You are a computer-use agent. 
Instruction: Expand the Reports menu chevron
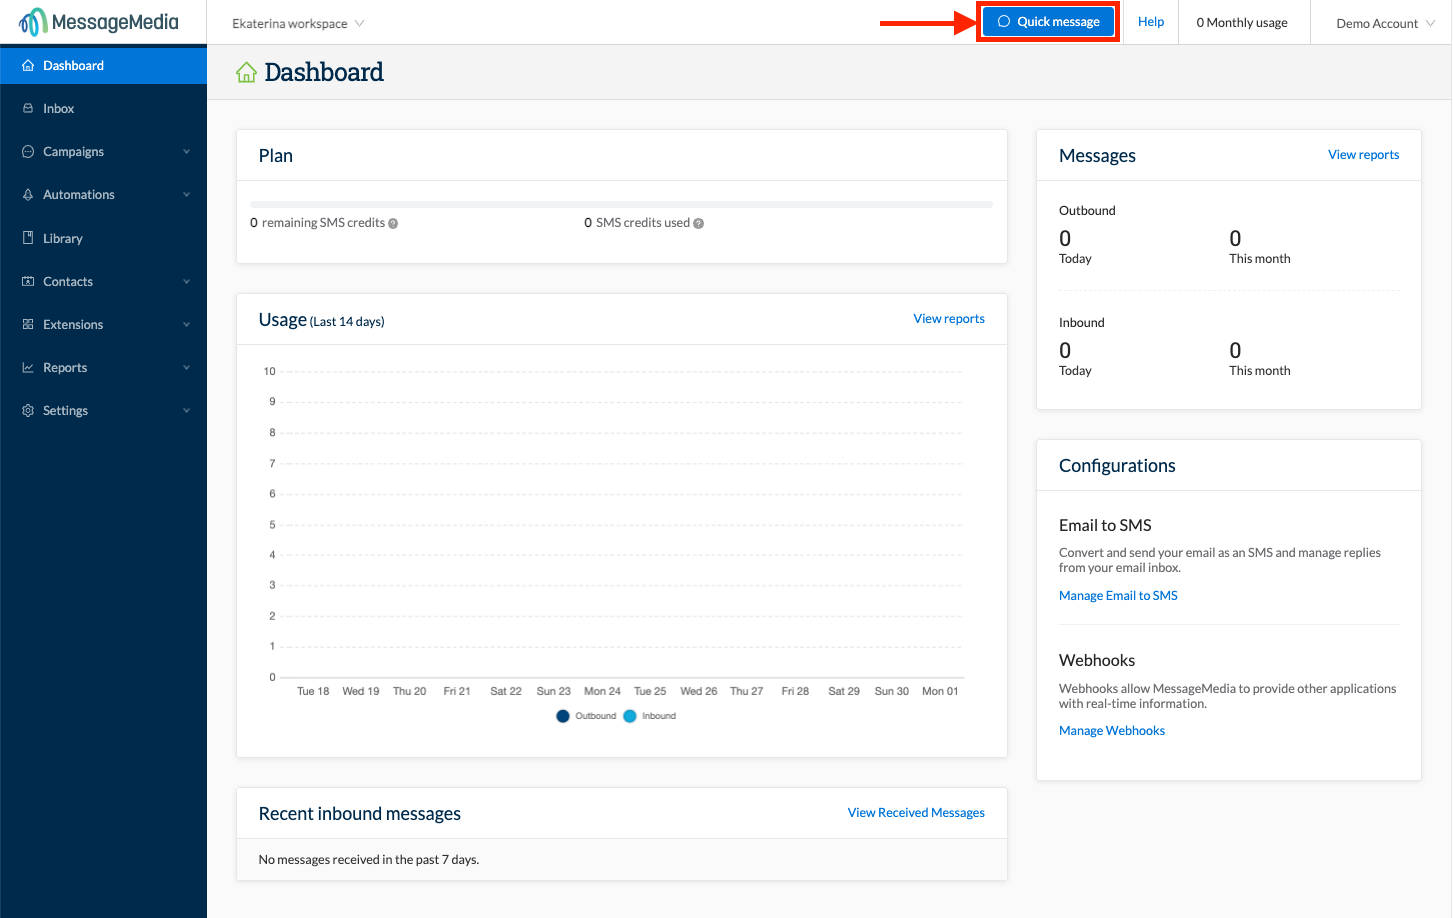[x=186, y=368]
